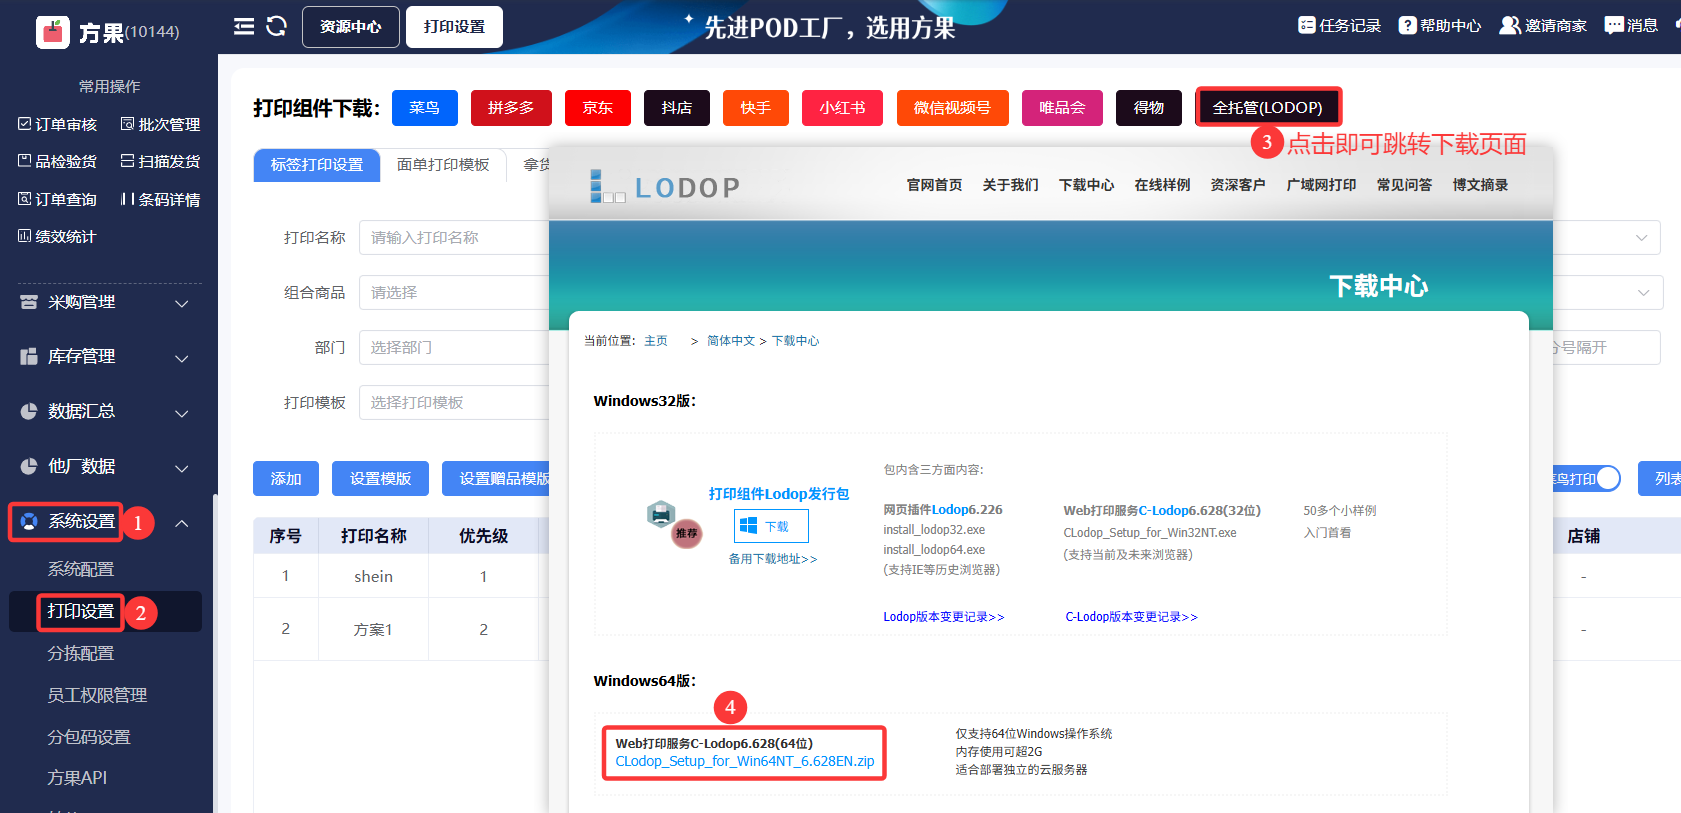1681x813 pixels.
Task: Open the 打印模板 select dropdown
Action: pos(455,403)
